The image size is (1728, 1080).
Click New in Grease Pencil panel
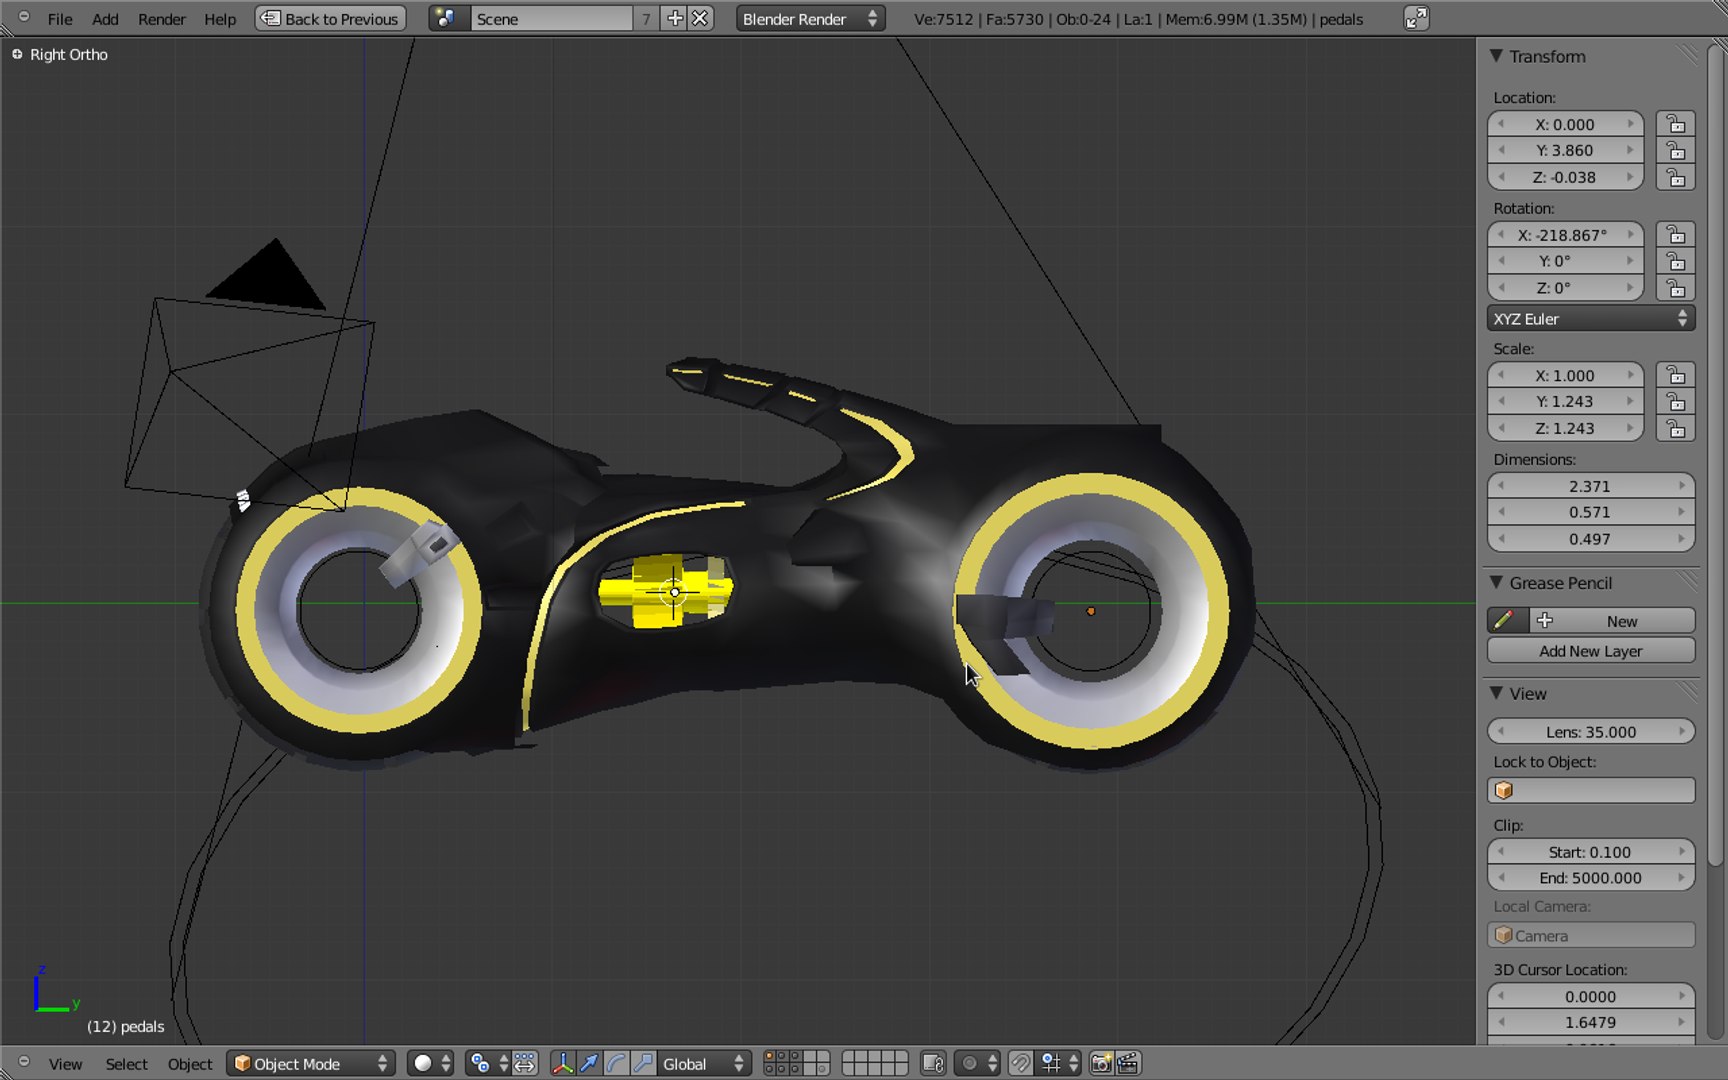[1612, 621]
